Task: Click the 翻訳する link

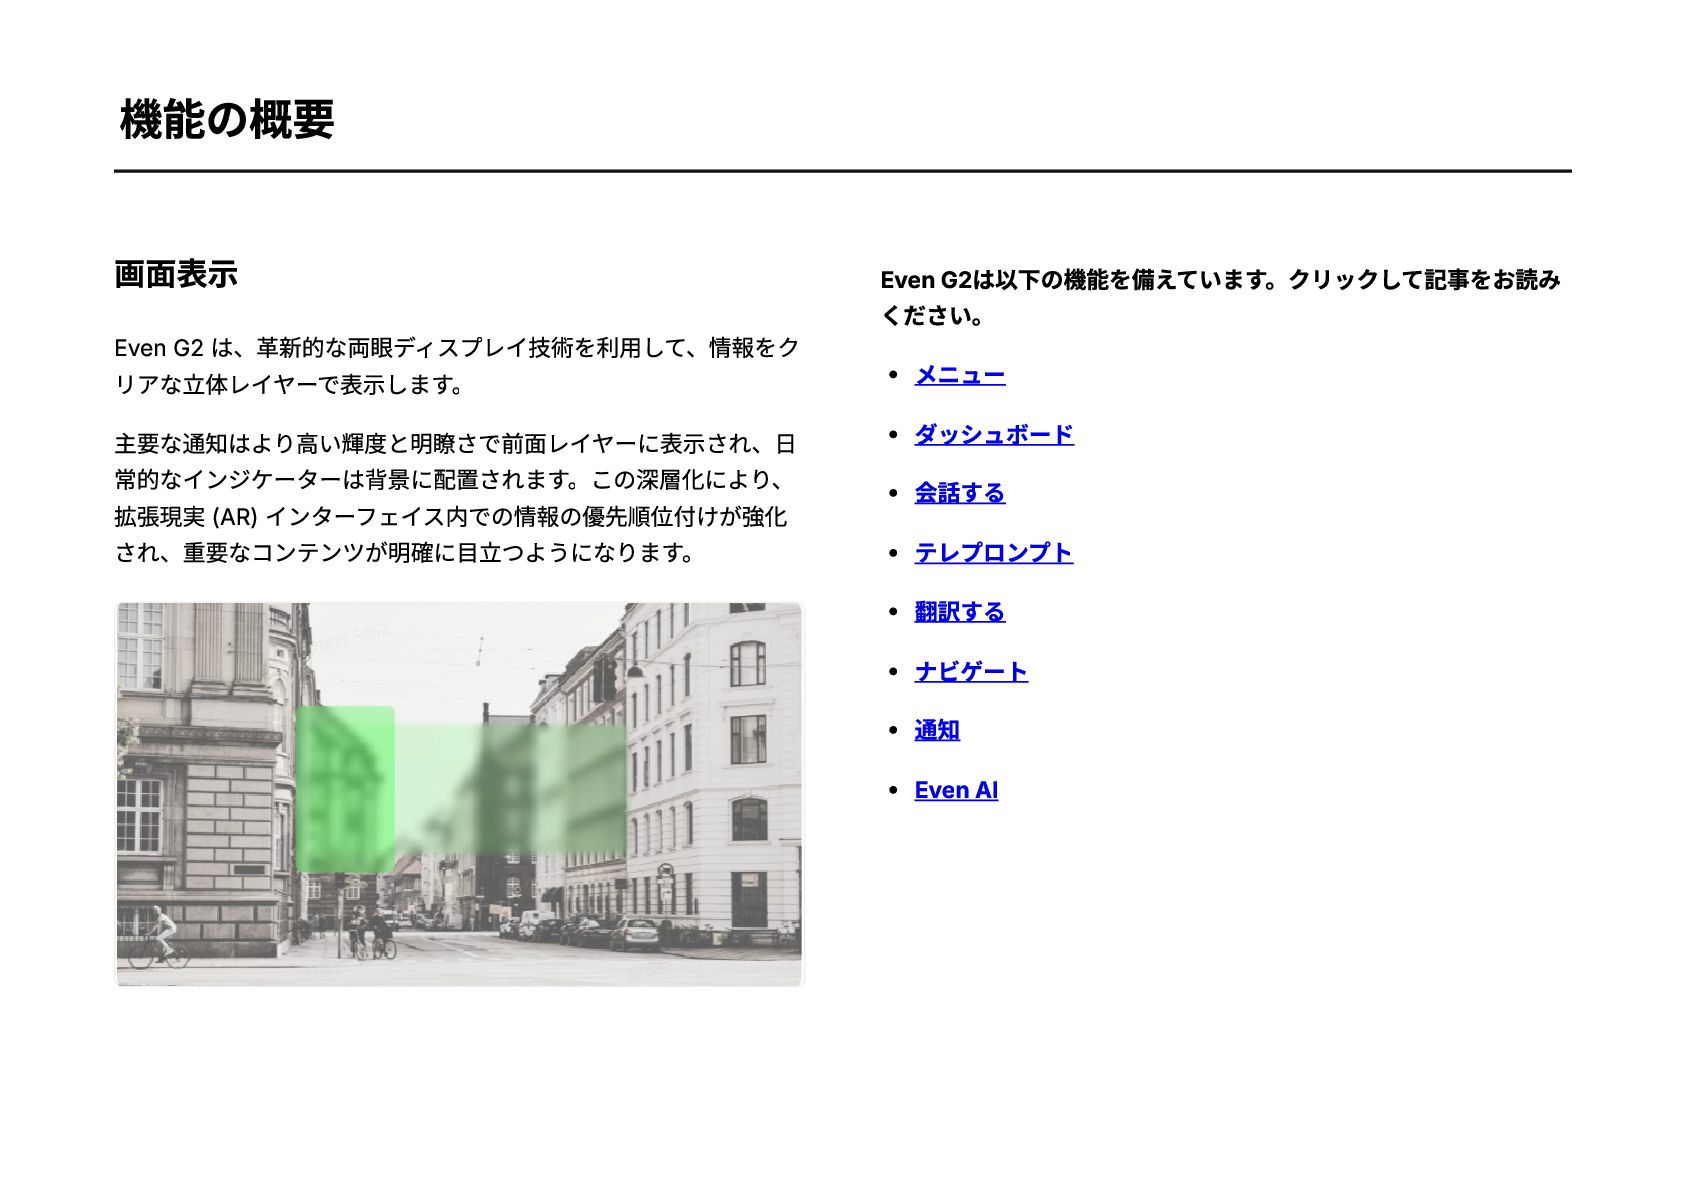Action: [x=959, y=611]
